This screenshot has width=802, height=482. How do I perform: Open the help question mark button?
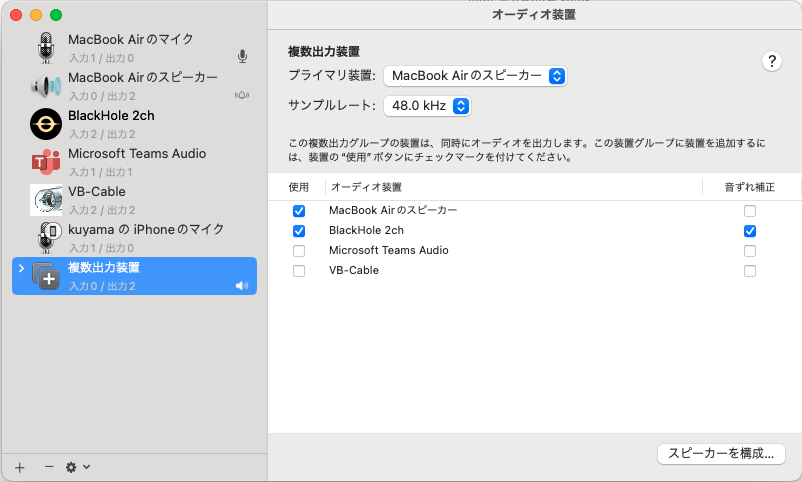(772, 61)
